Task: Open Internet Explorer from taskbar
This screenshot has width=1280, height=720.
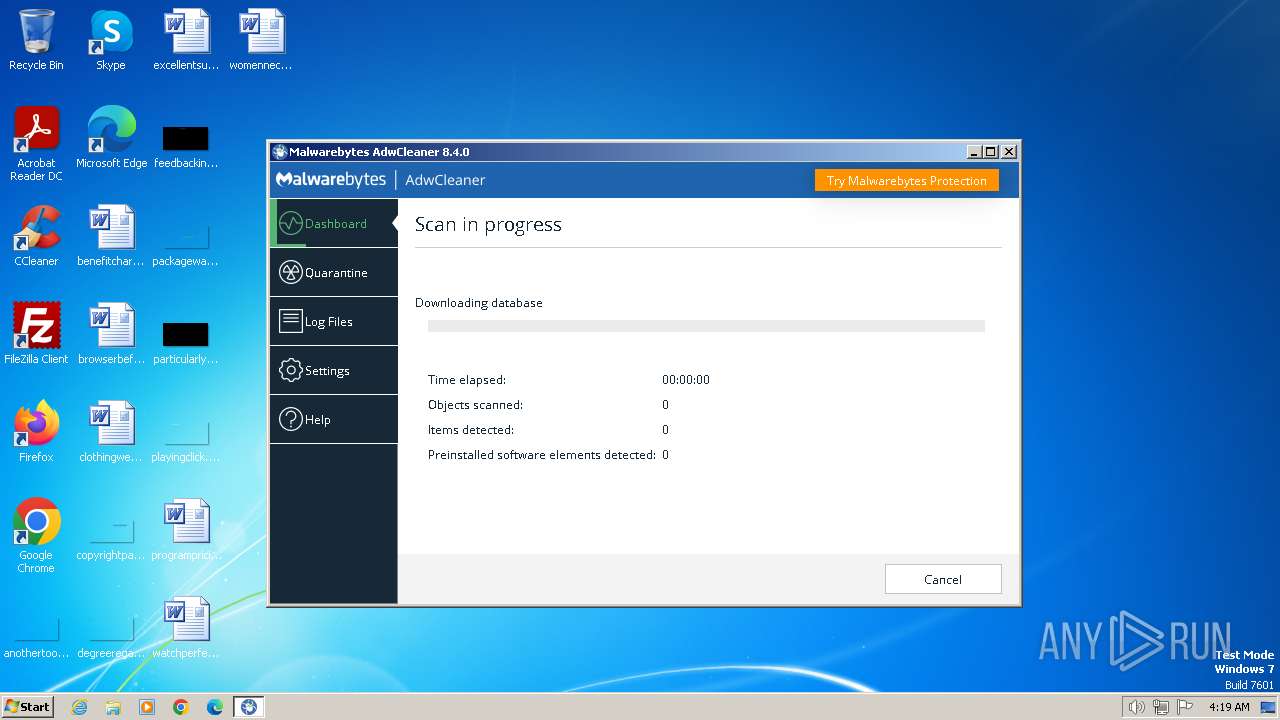Action: click(79, 707)
